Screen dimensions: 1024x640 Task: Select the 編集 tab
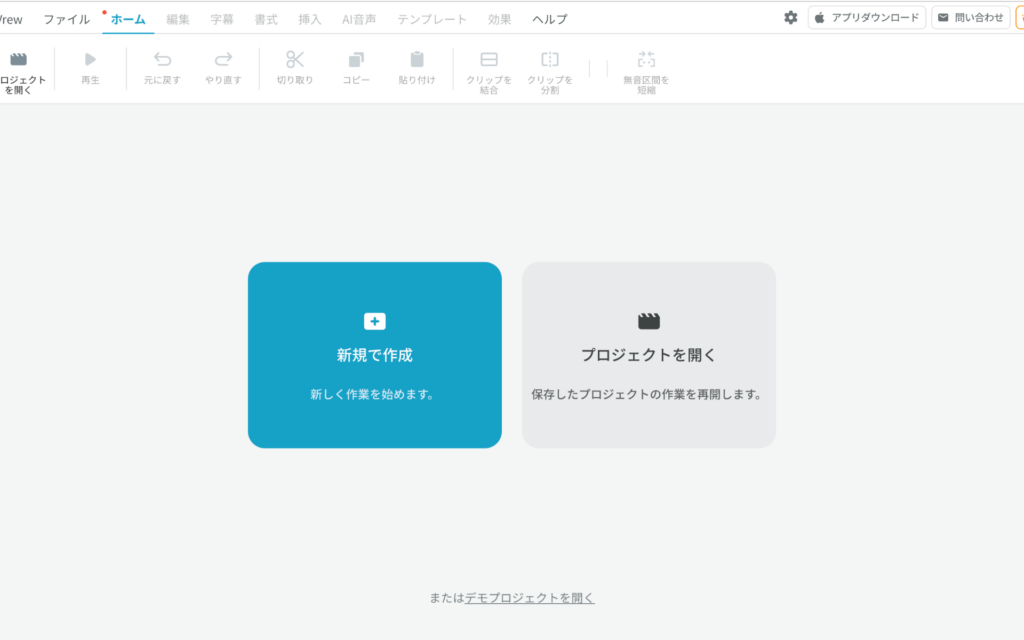[178, 19]
